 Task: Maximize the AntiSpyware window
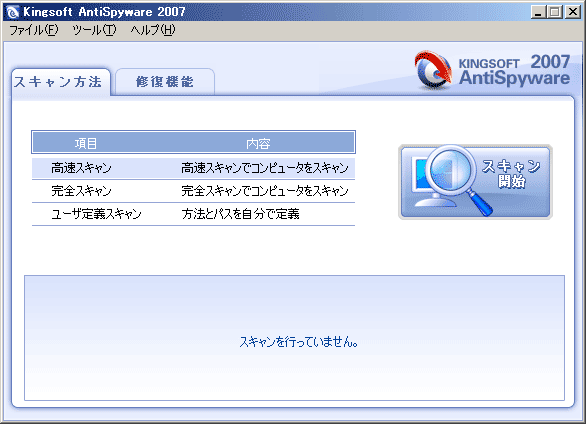[x=555, y=12]
